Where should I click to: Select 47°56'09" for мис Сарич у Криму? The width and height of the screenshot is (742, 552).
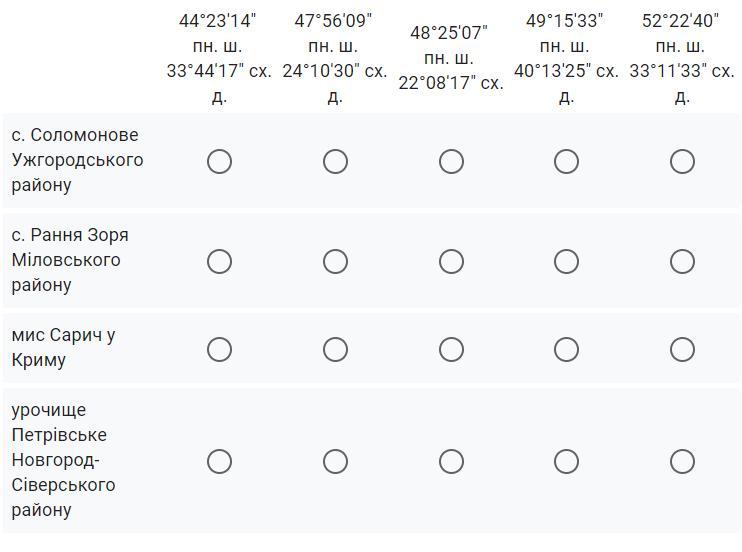[x=335, y=349]
